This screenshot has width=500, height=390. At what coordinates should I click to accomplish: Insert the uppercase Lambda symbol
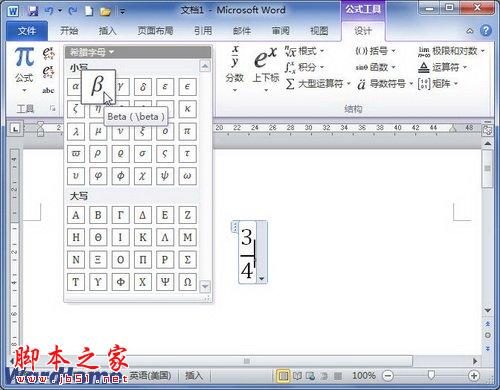tap(165, 237)
